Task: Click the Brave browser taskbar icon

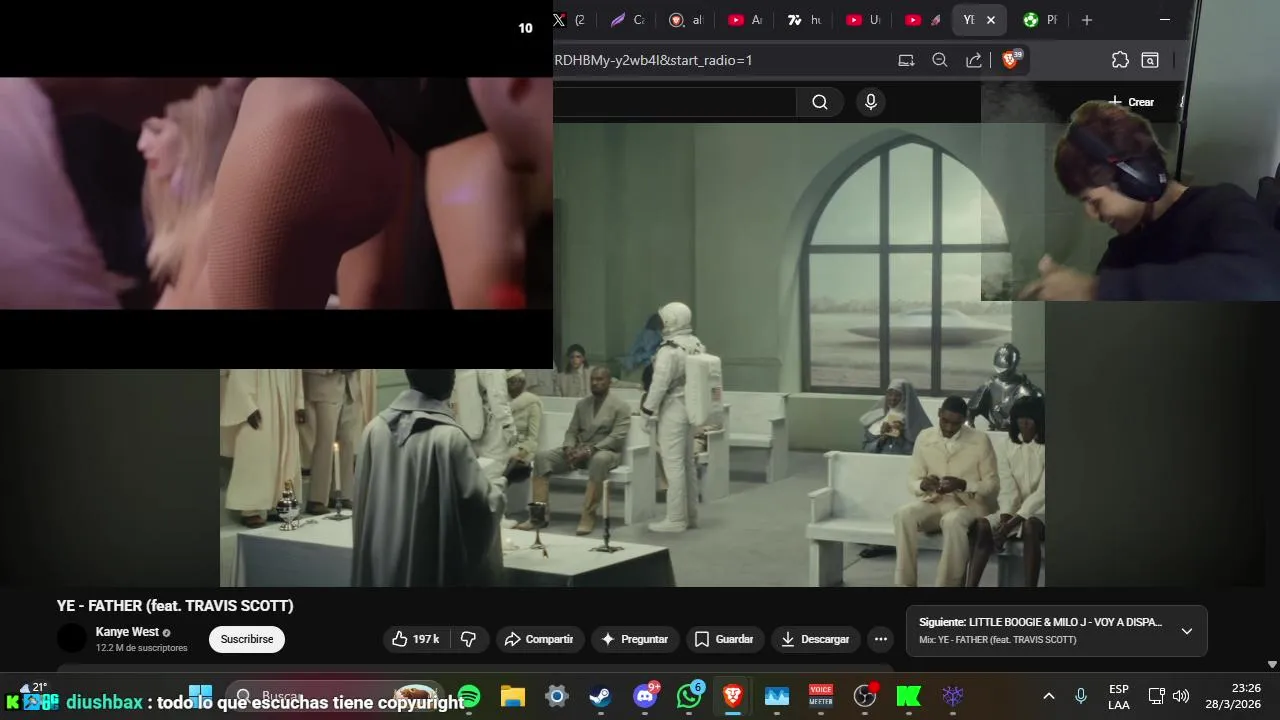Action: coord(733,696)
